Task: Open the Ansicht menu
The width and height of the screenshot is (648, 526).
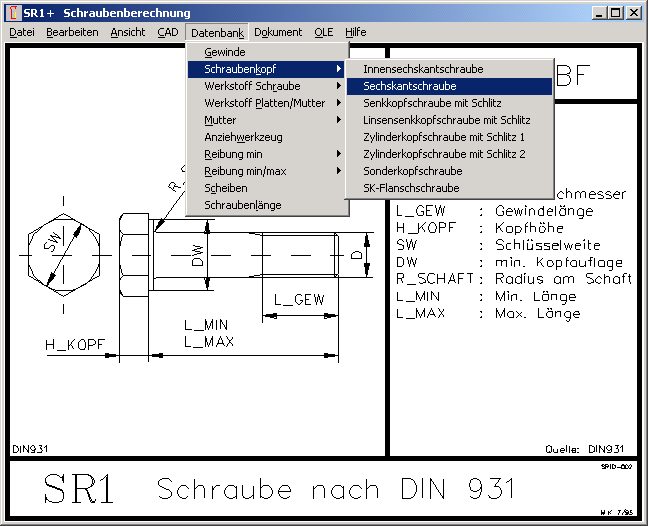Action: pyautogui.click(x=128, y=32)
